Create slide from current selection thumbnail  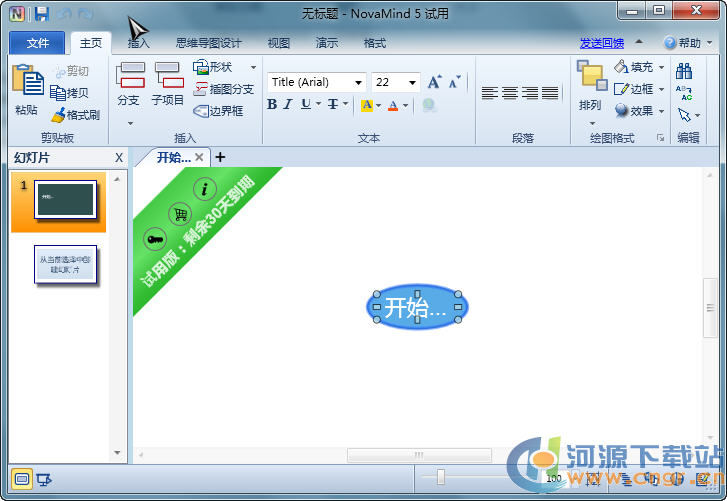click(x=65, y=264)
